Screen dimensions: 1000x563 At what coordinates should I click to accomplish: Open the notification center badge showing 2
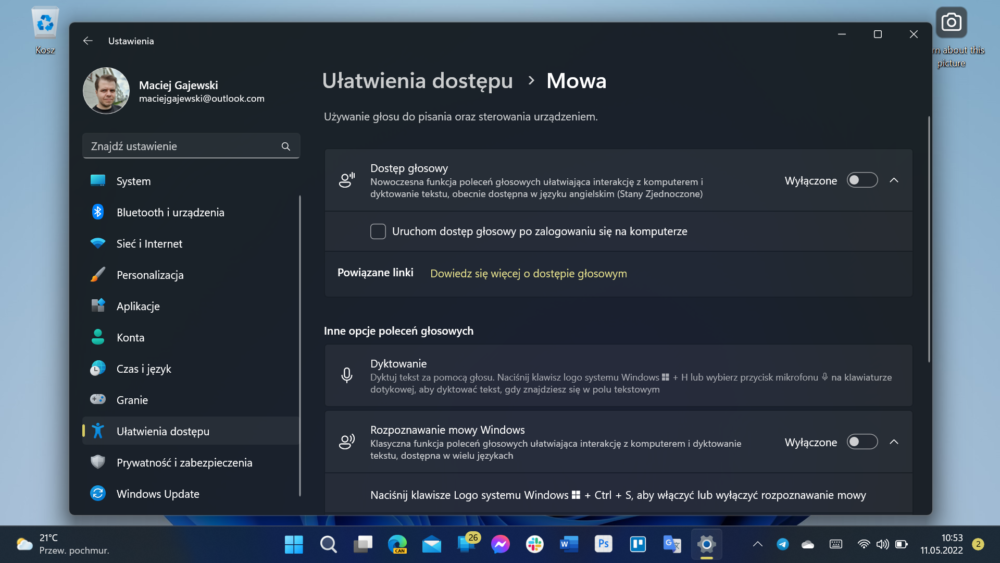(978, 544)
